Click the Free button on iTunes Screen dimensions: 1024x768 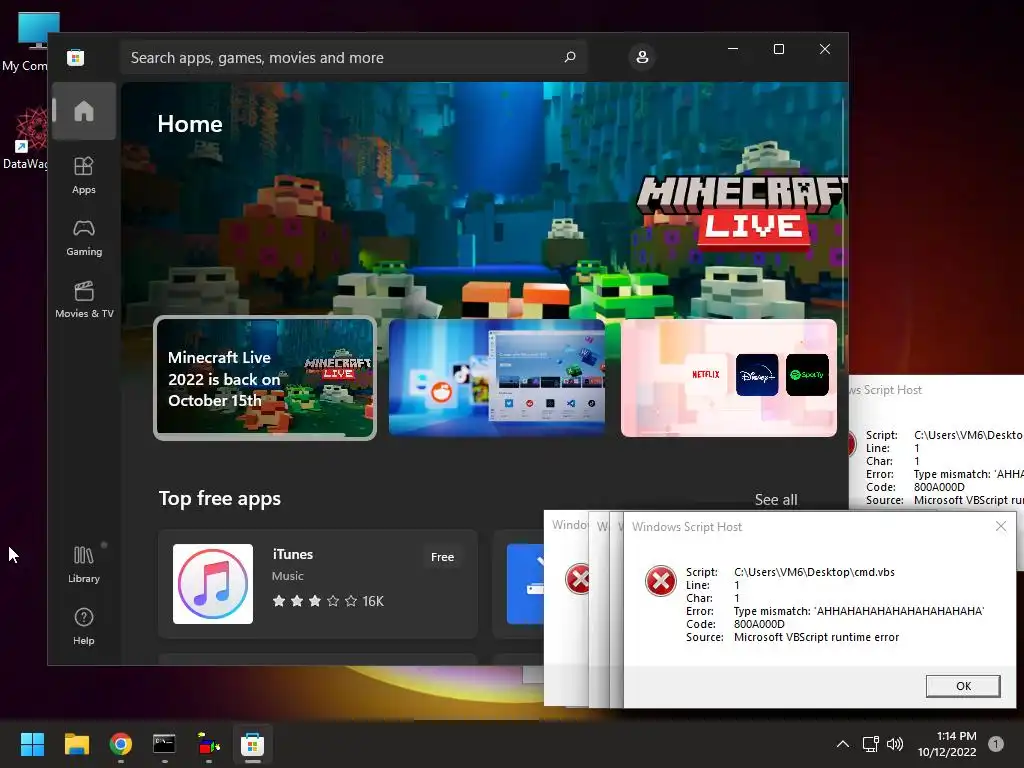442,557
